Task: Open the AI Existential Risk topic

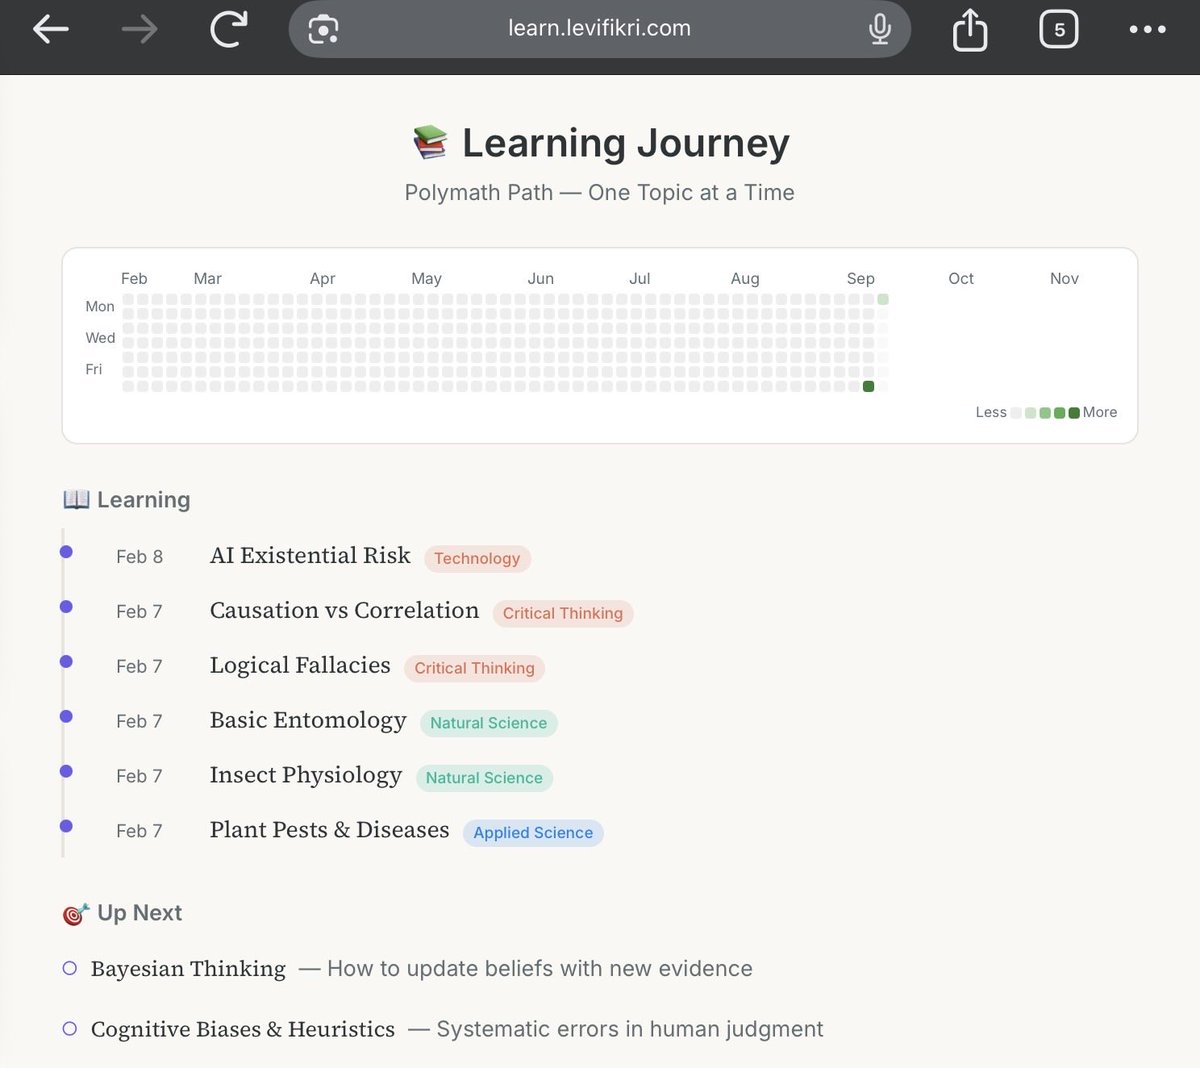Action: (x=310, y=556)
